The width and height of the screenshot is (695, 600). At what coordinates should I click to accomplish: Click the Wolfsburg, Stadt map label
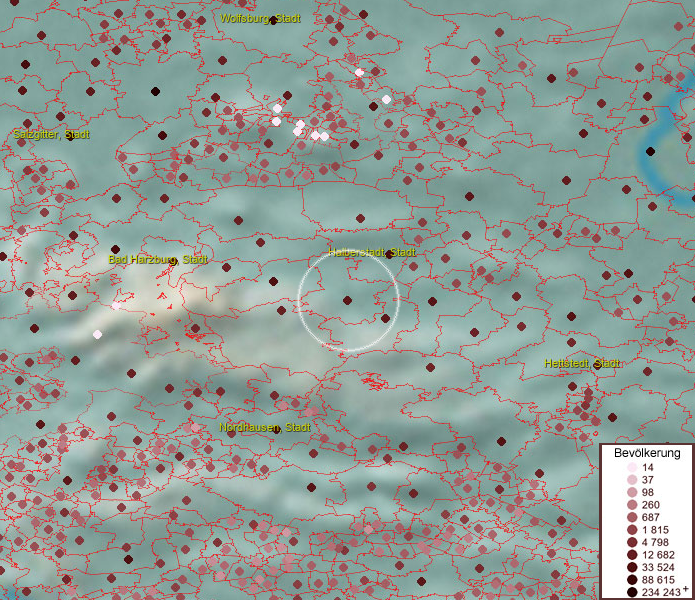coord(260,19)
